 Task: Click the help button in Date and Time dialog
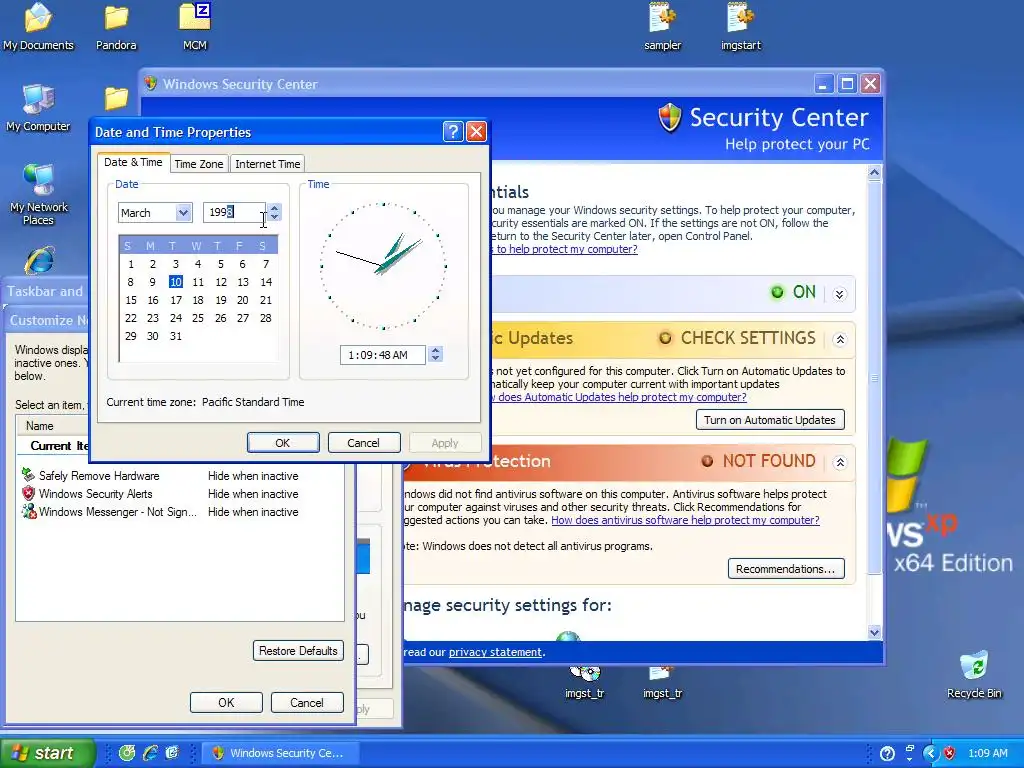(x=453, y=132)
